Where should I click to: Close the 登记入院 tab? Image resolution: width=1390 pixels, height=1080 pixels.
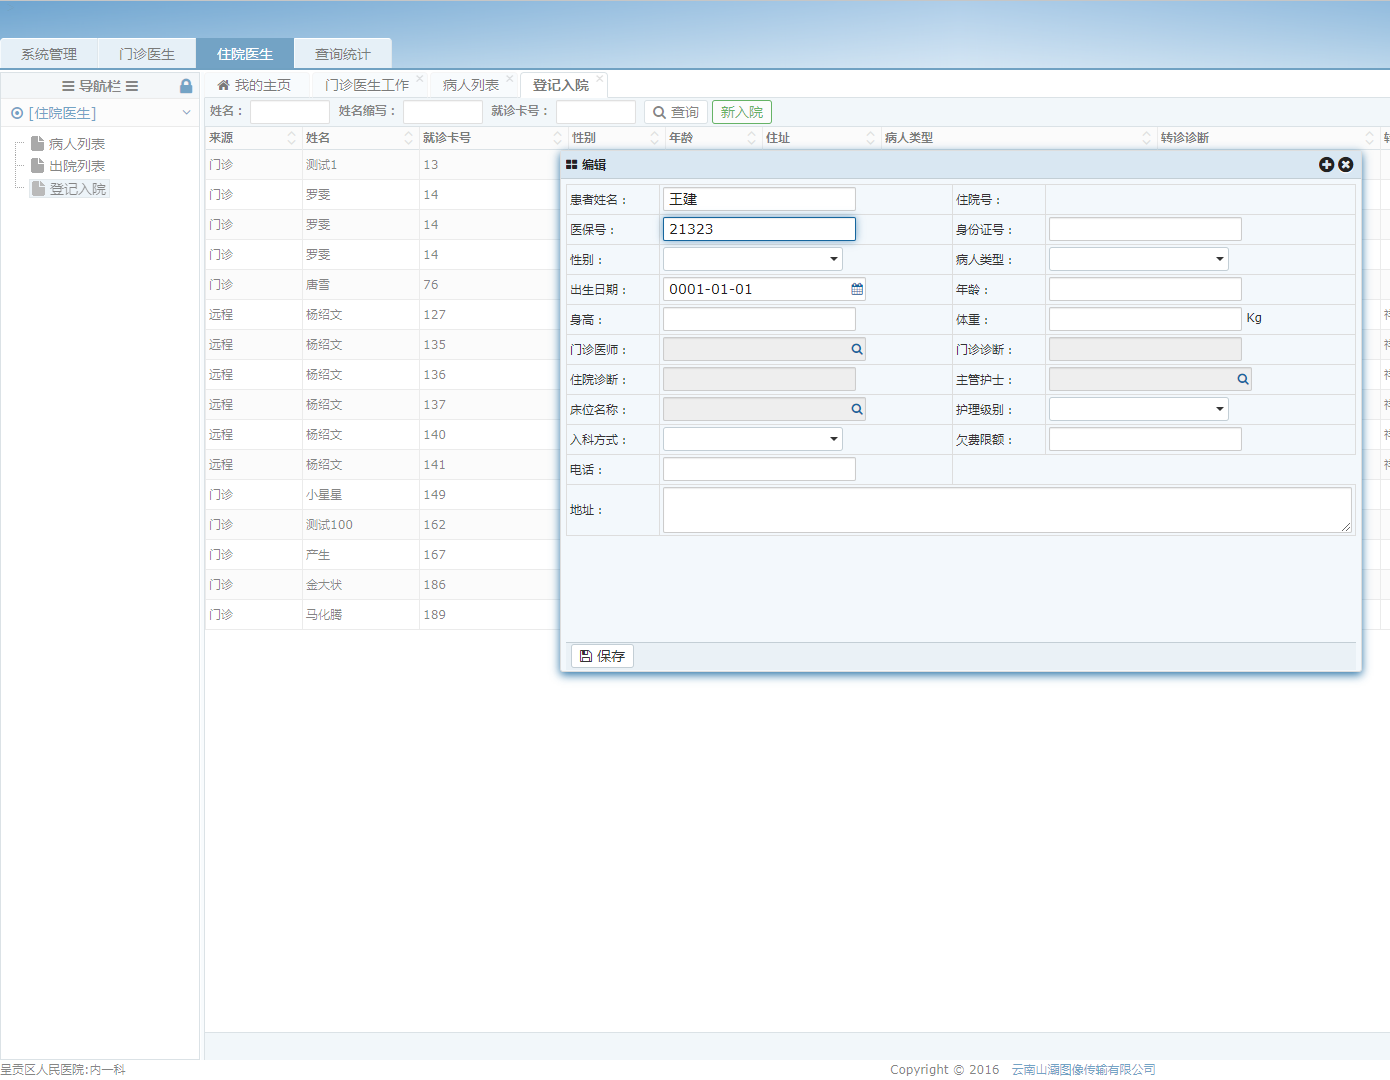tap(600, 78)
